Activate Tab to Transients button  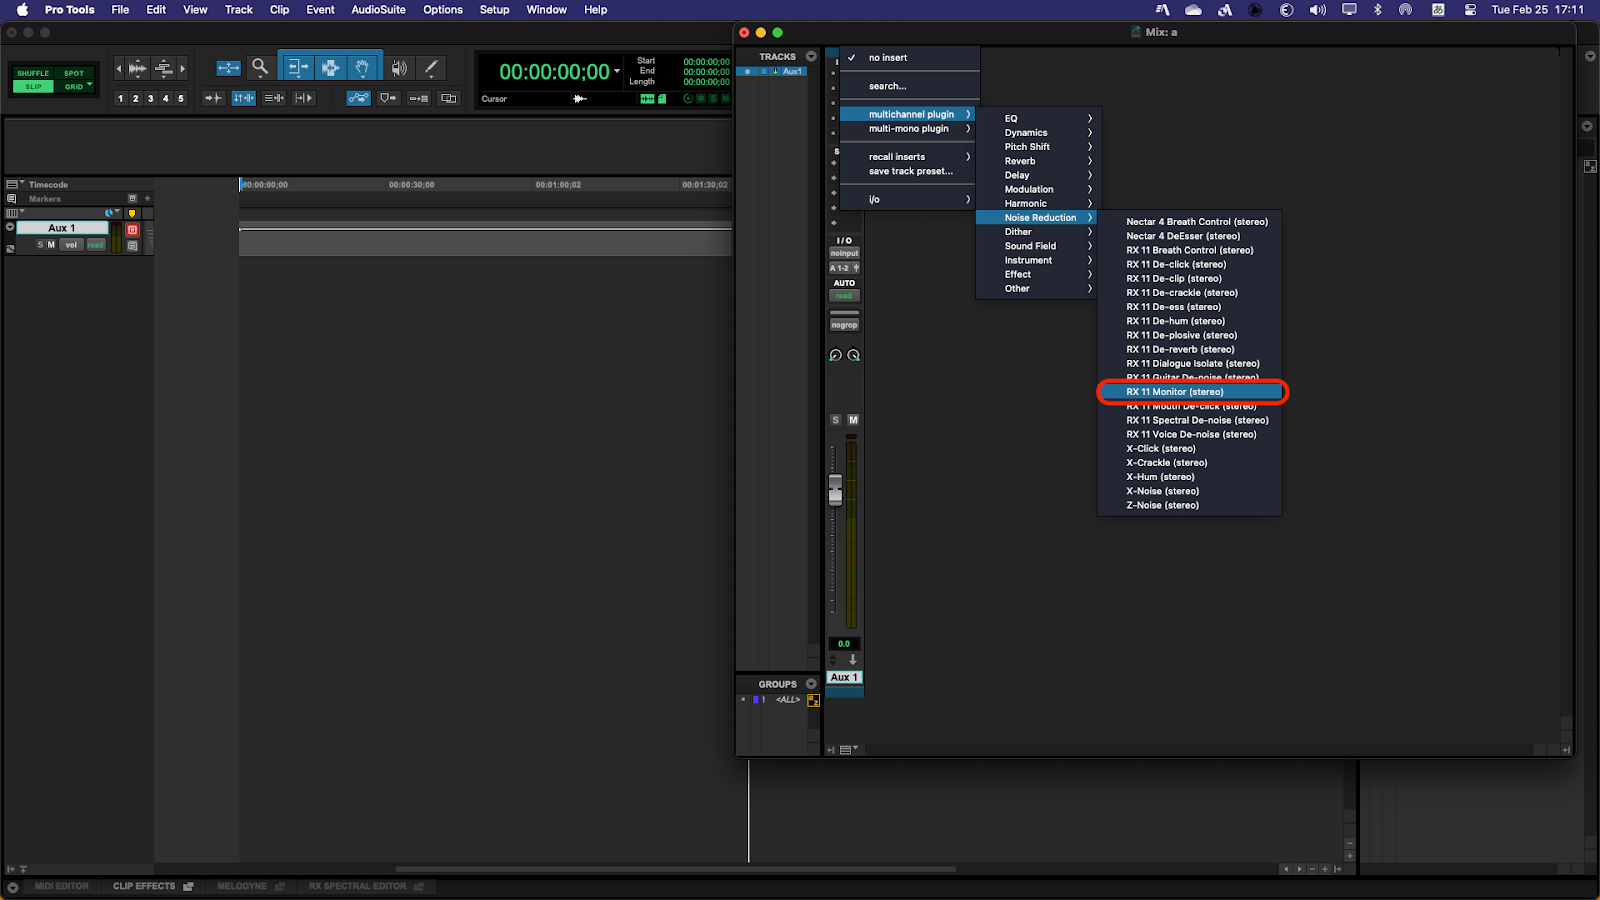213,98
